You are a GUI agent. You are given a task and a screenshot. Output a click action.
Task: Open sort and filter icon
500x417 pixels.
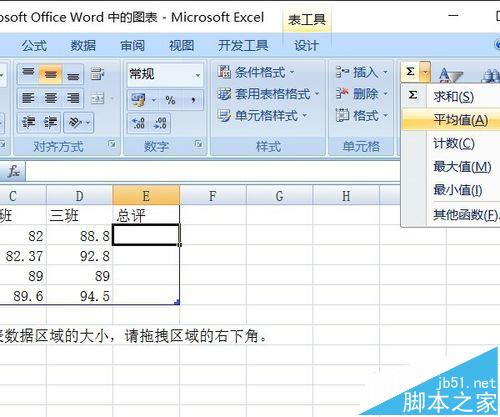pyautogui.click(x=450, y=74)
